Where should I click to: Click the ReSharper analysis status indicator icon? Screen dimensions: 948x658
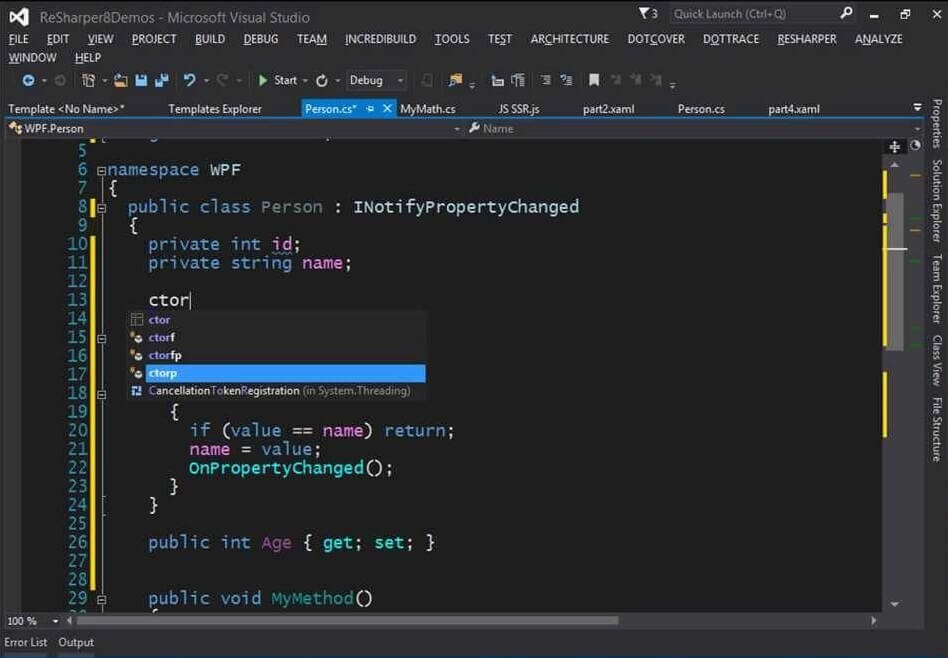pos(915,146)
